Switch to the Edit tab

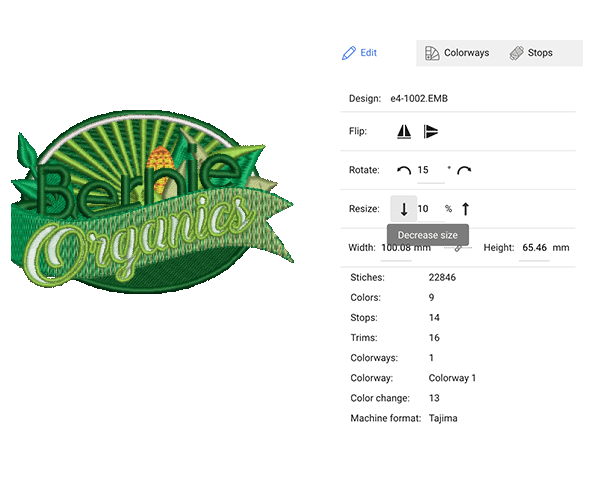pos(360,53)
